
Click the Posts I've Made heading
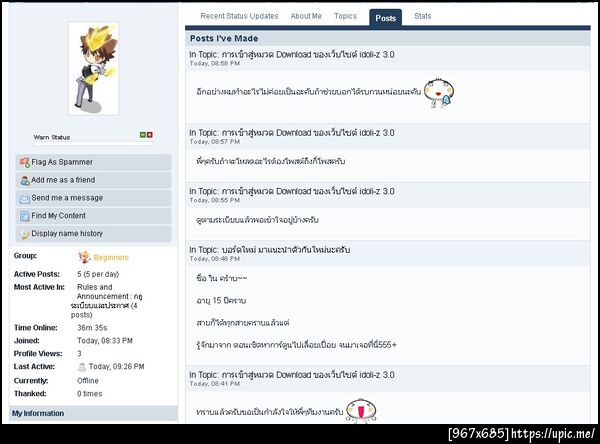224,38
